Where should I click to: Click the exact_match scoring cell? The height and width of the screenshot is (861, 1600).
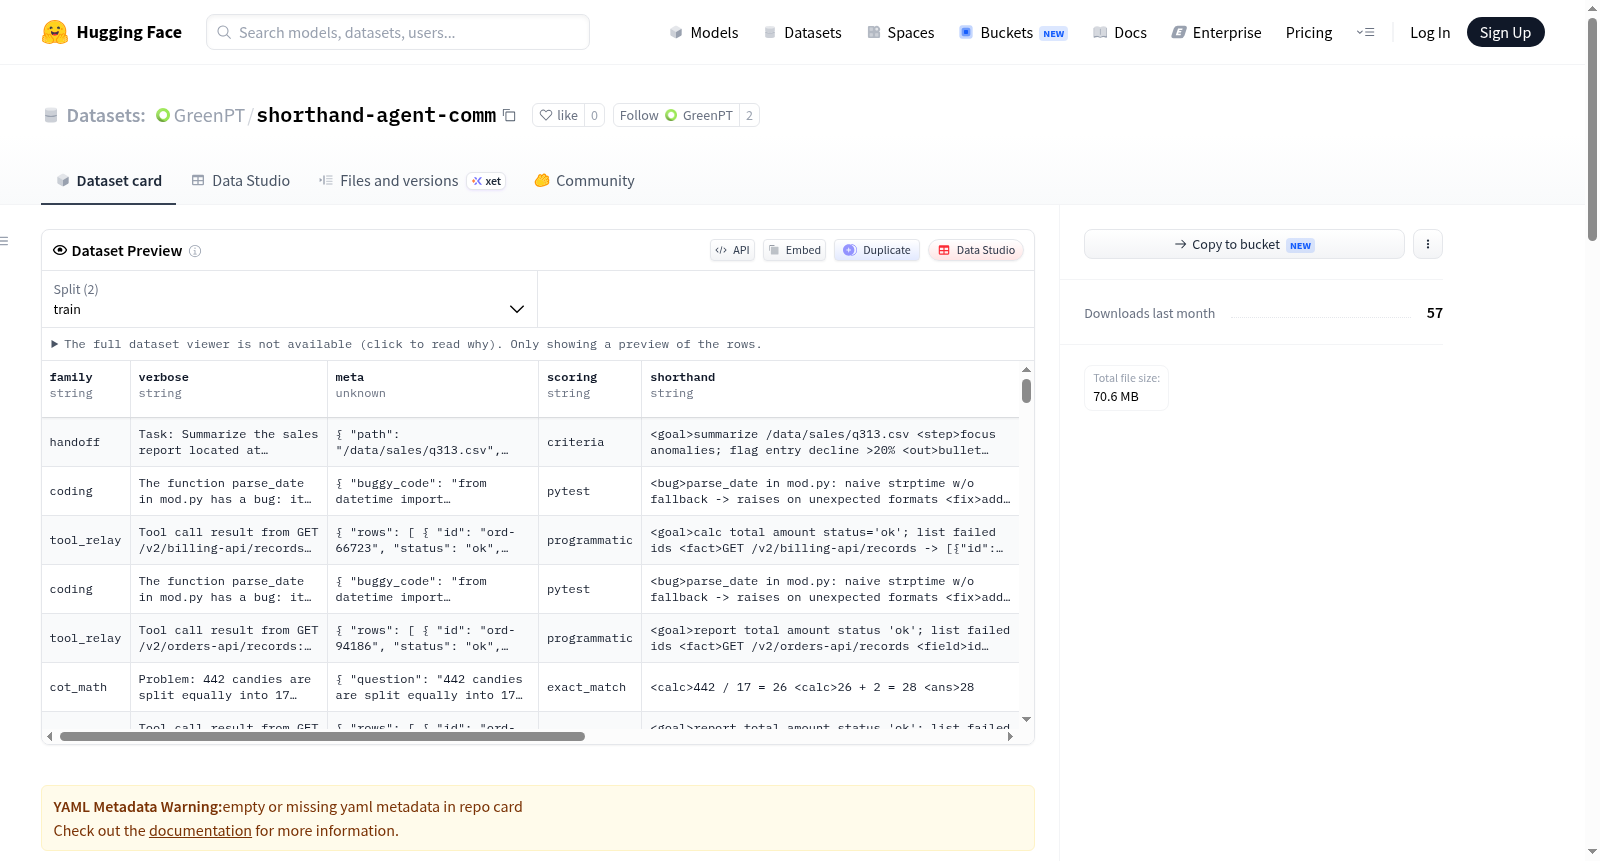click(590, 687)
